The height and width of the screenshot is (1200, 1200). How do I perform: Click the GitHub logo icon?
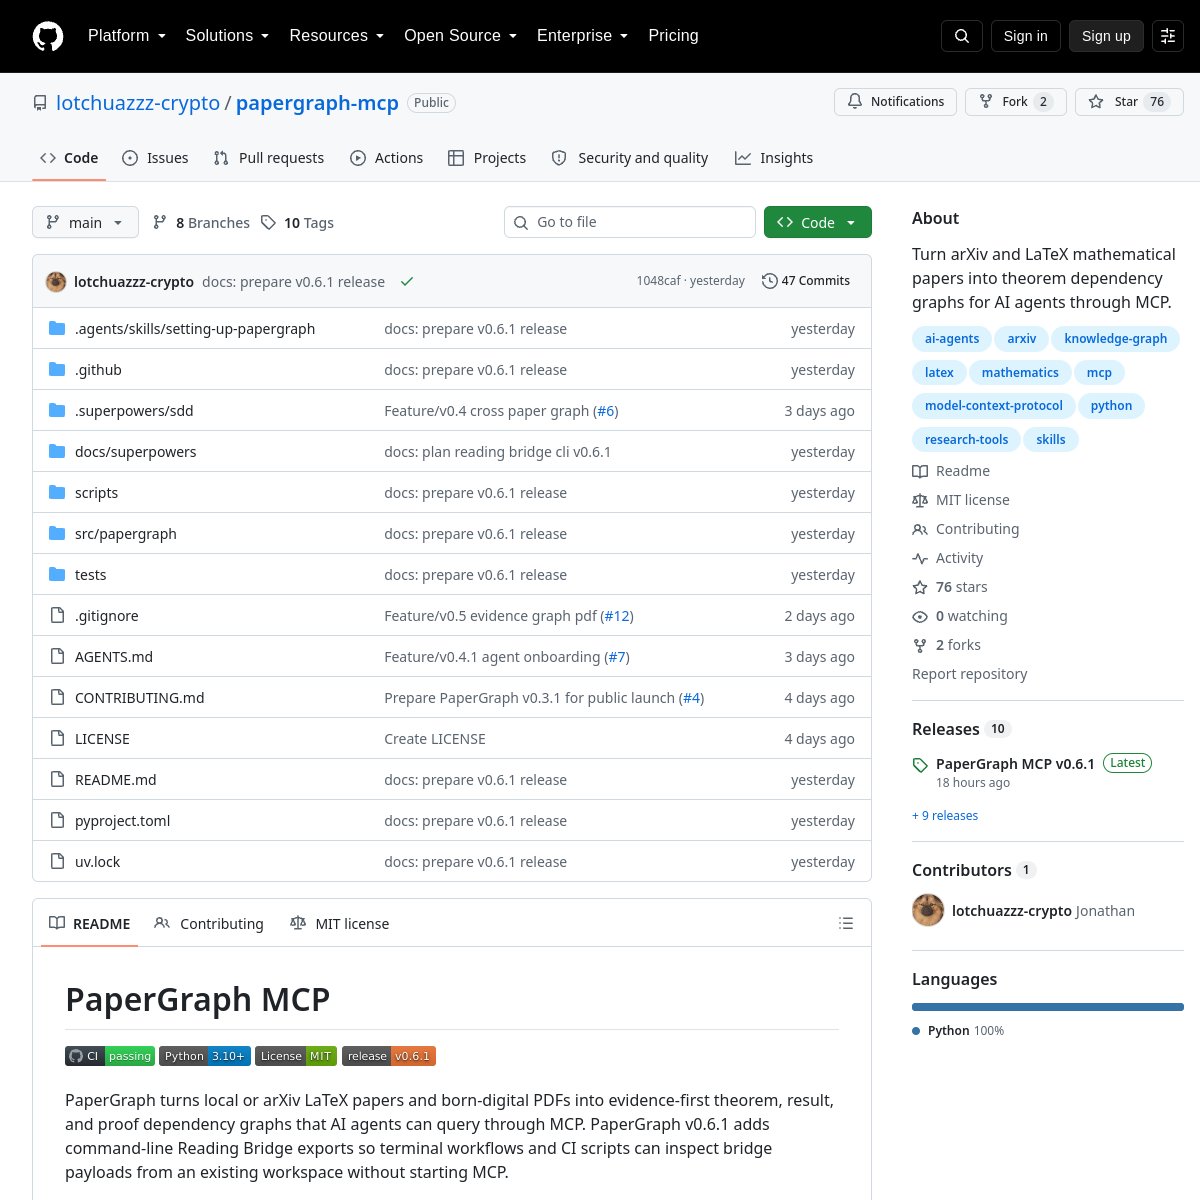point(48,36)
